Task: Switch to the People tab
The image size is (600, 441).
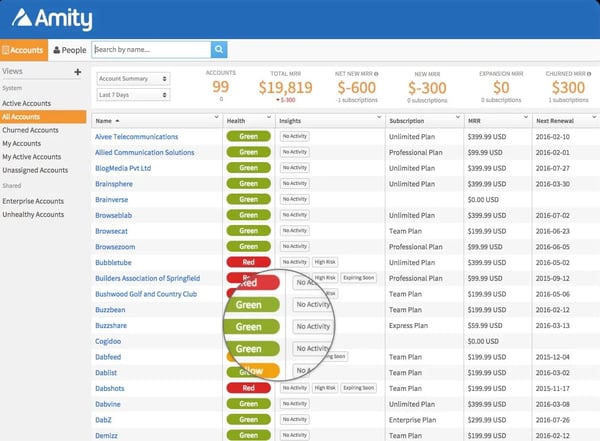Action: (69, 49)
